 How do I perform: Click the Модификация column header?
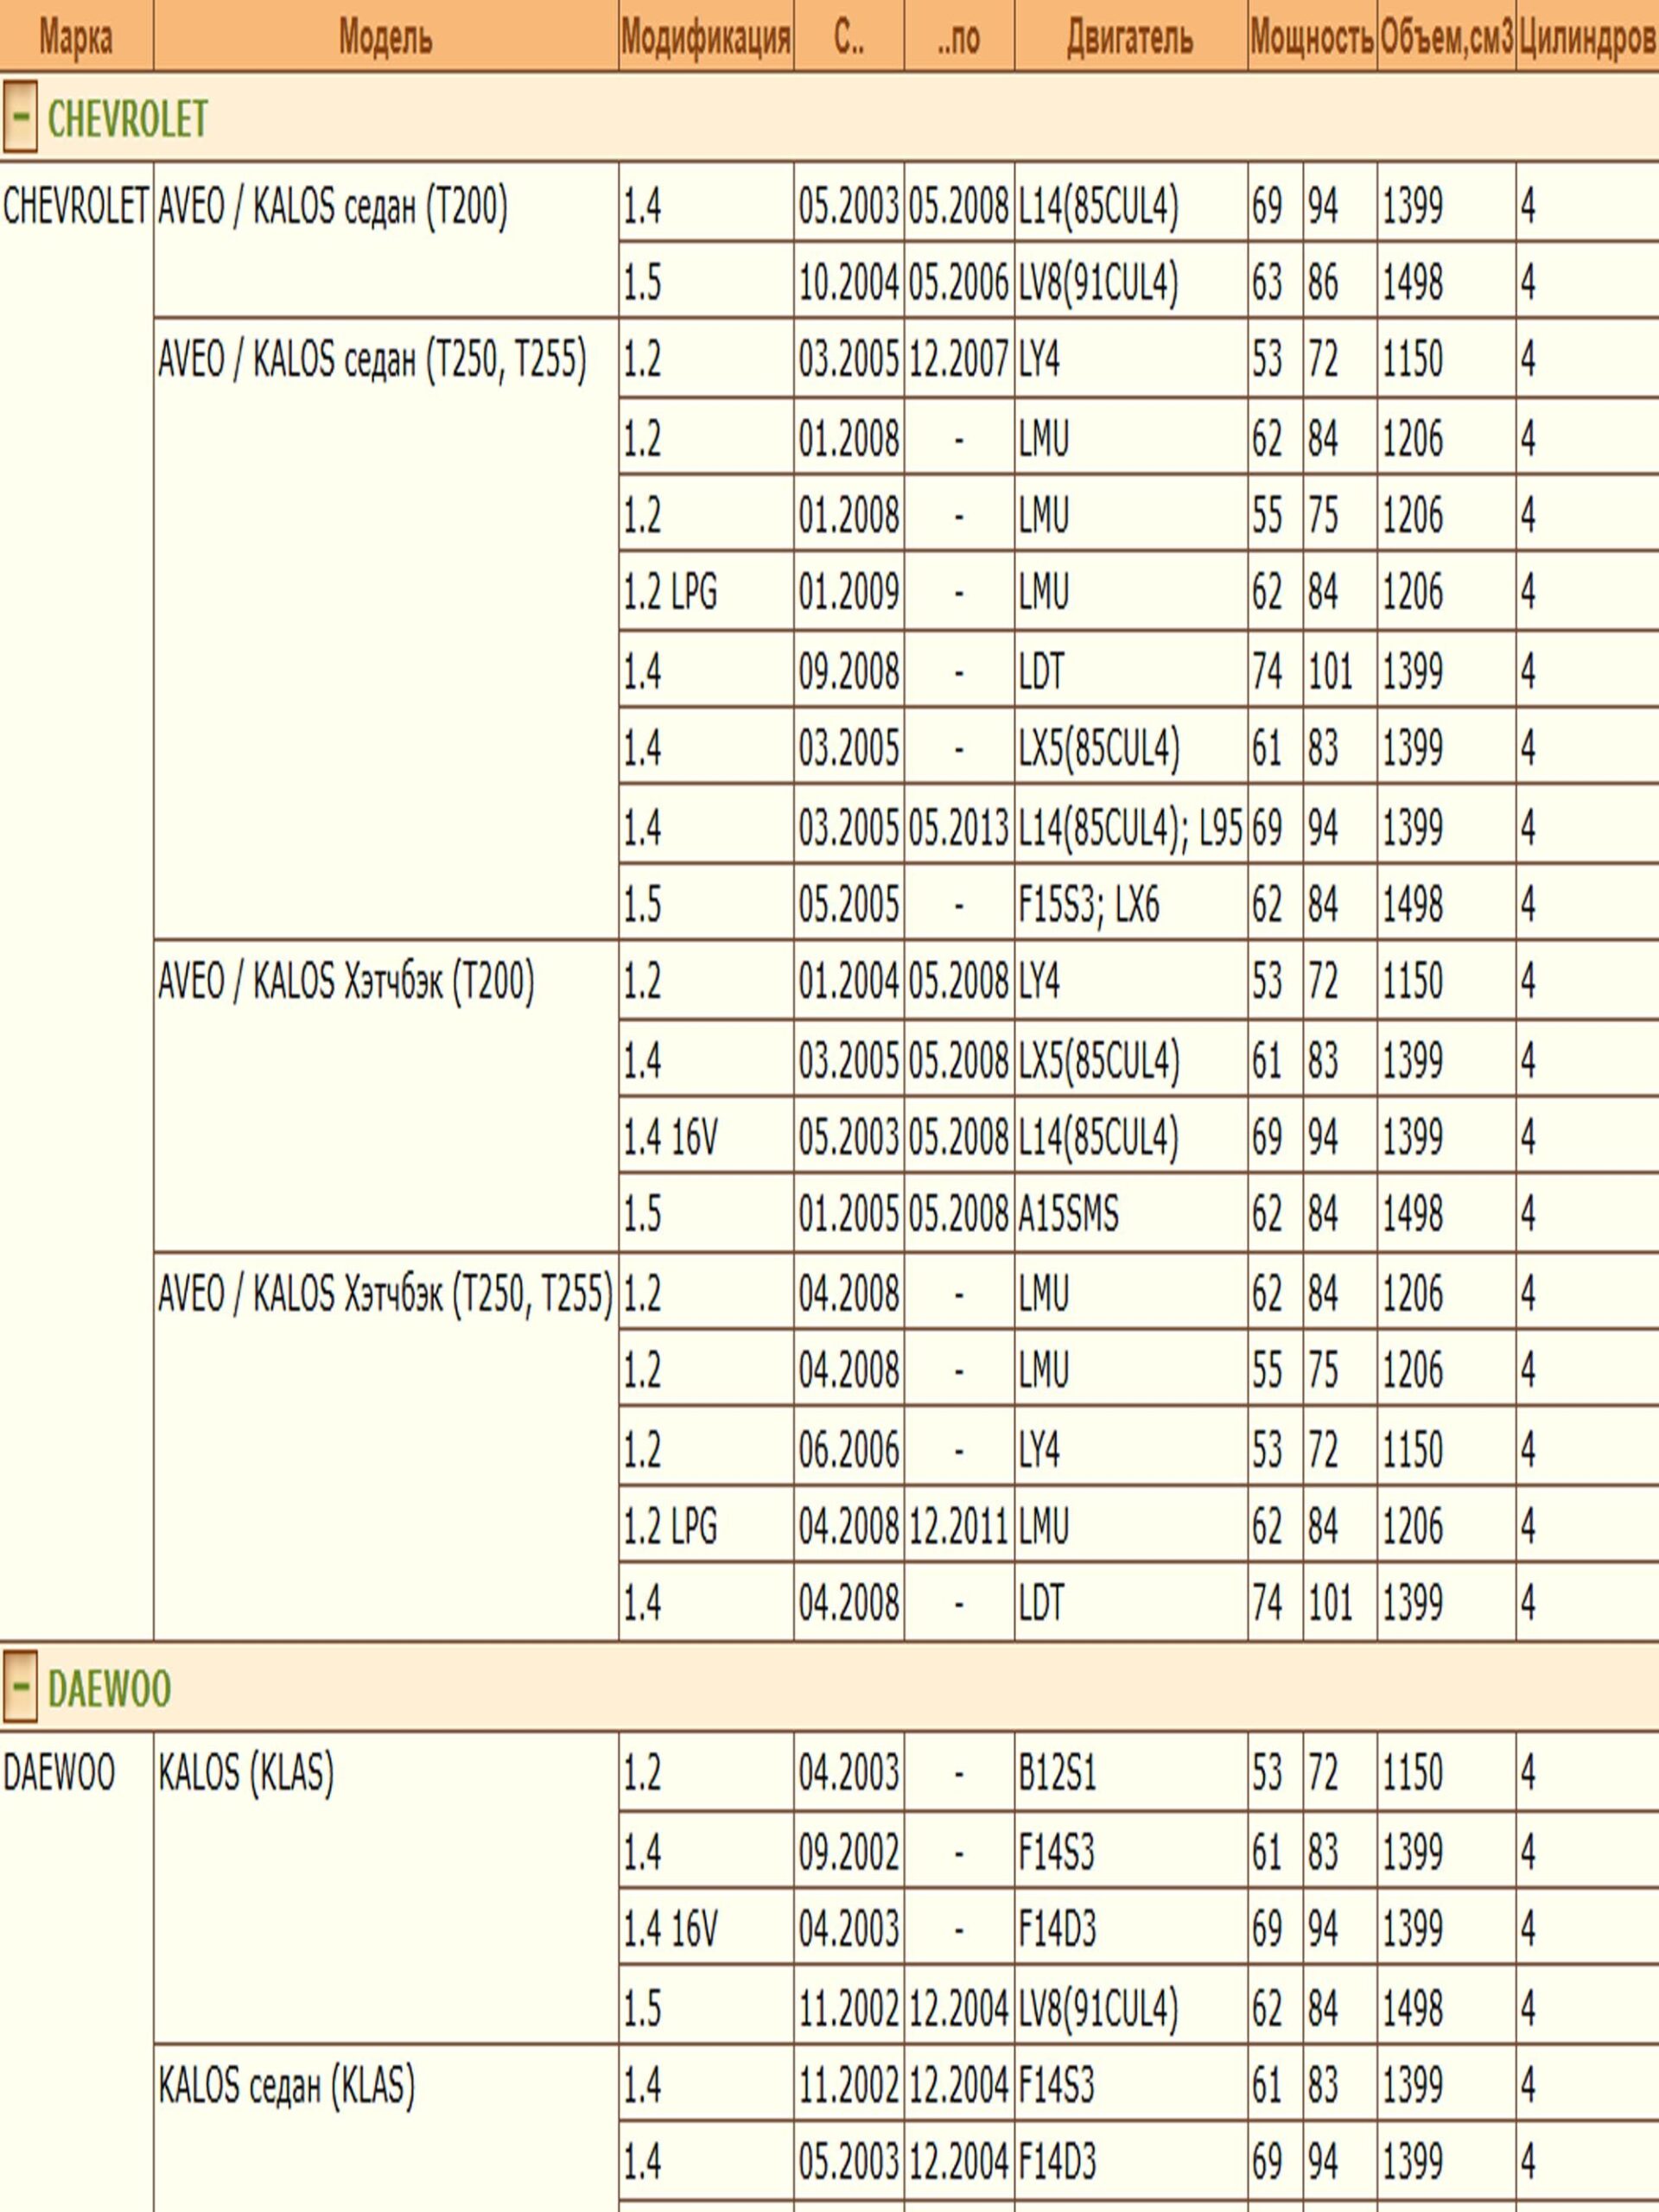705,38
